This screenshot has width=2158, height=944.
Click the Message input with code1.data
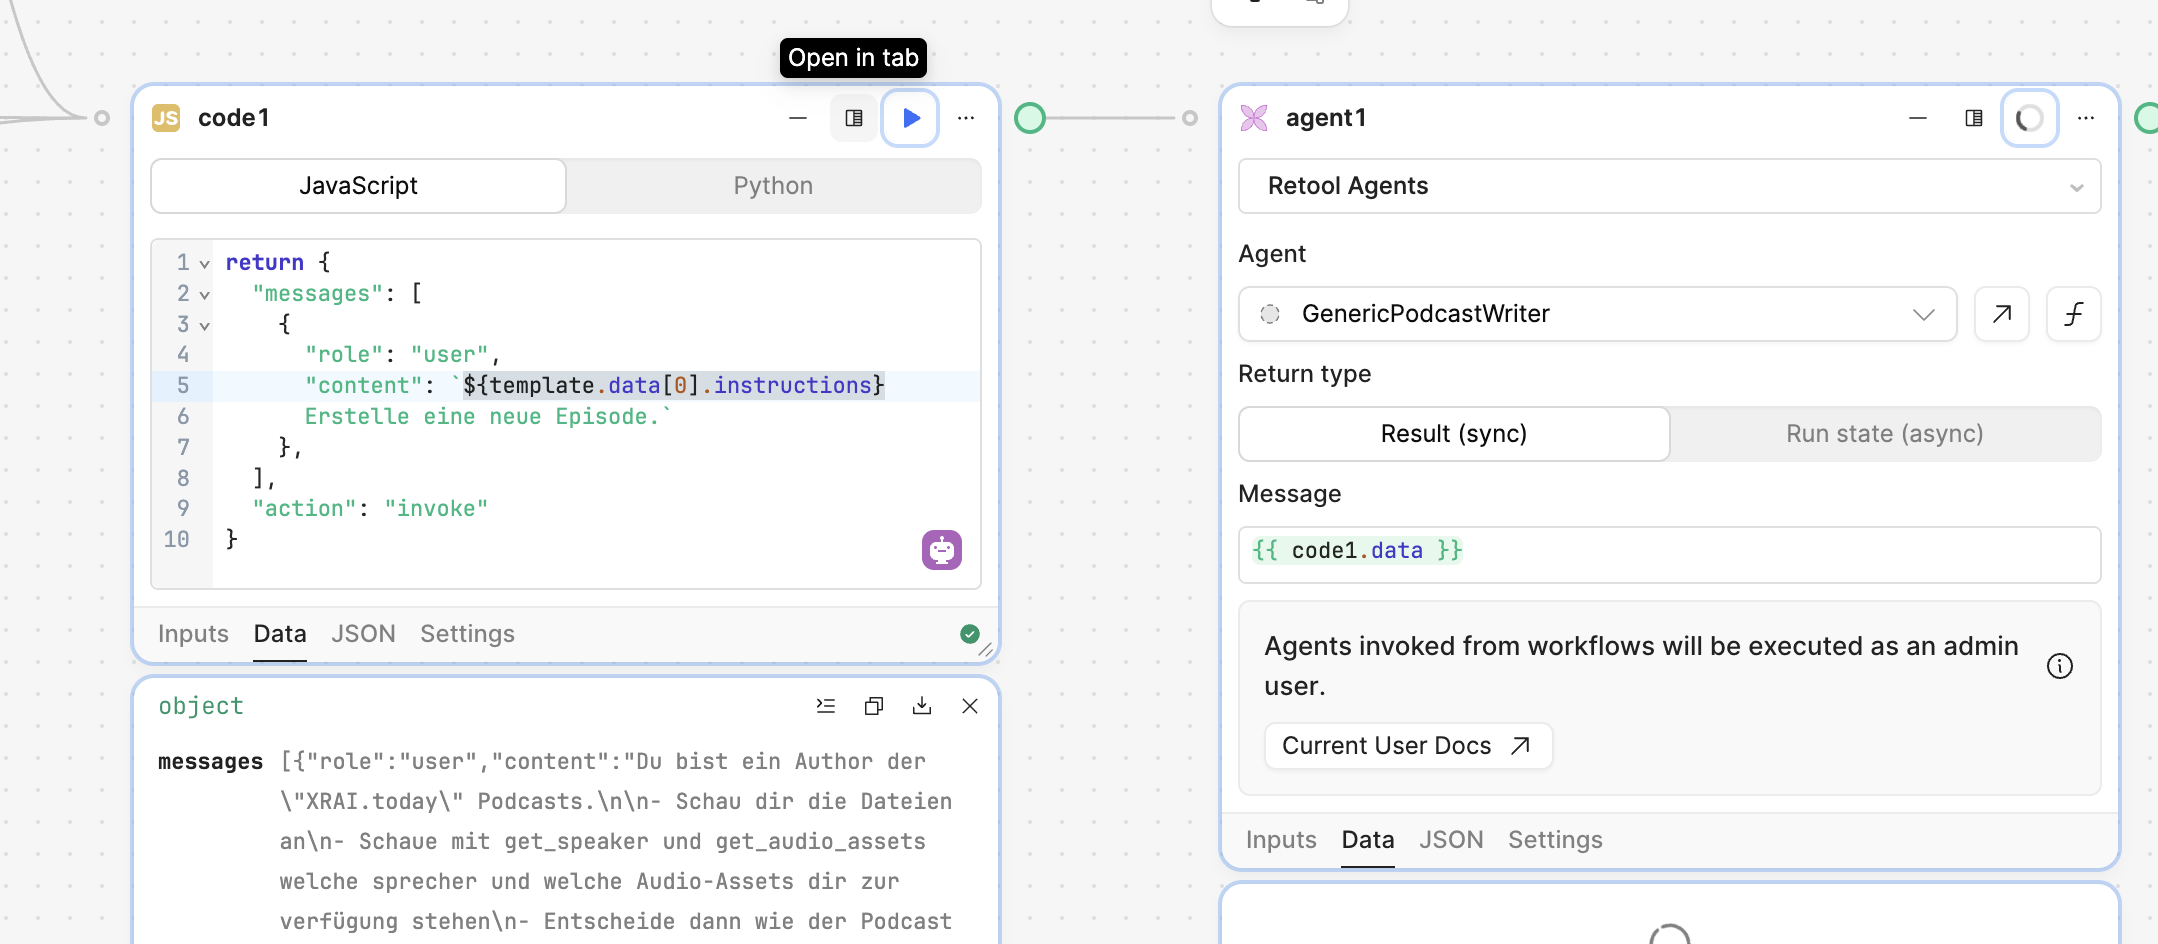tap(1670, 554)
